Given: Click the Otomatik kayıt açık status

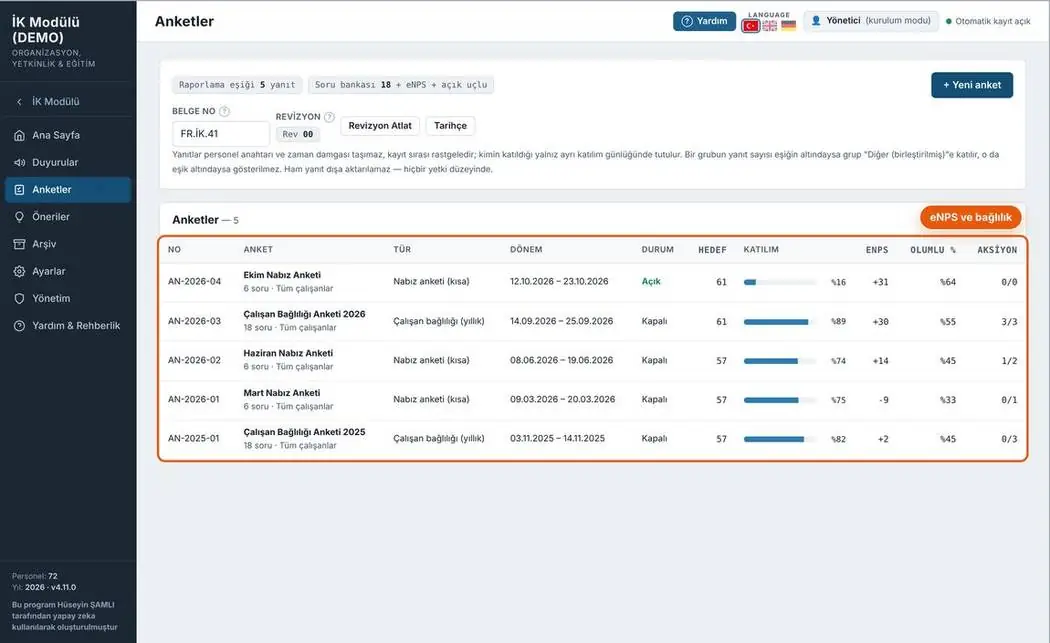Looking at the screenshot, I should [988, 21].
